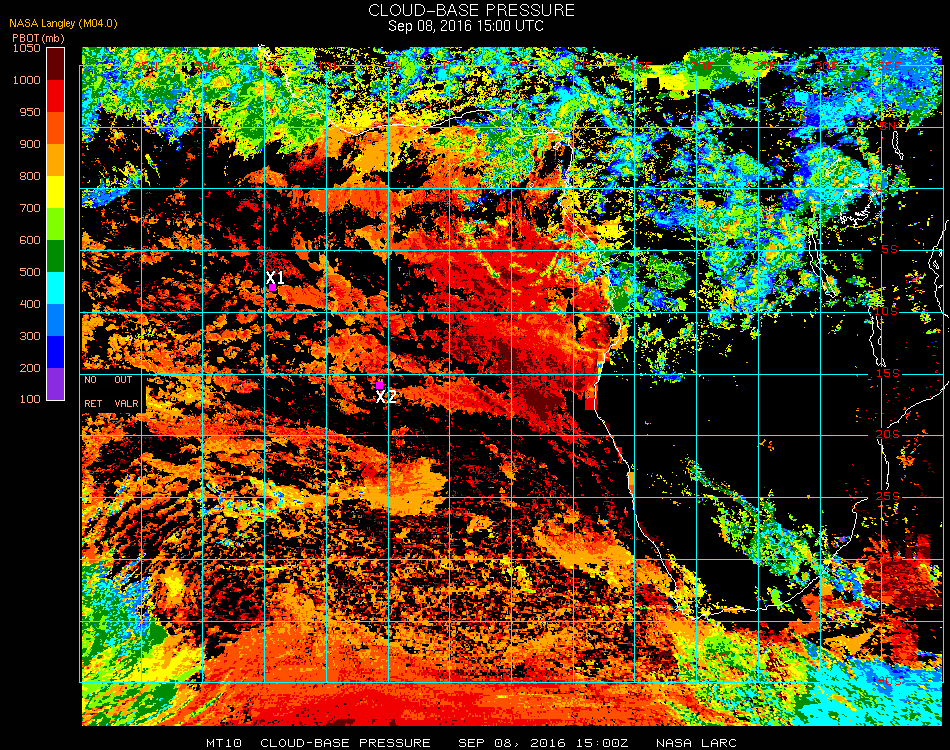Click the 25S latitude label
Screen dimensions: 950x750
coord(888,497)
